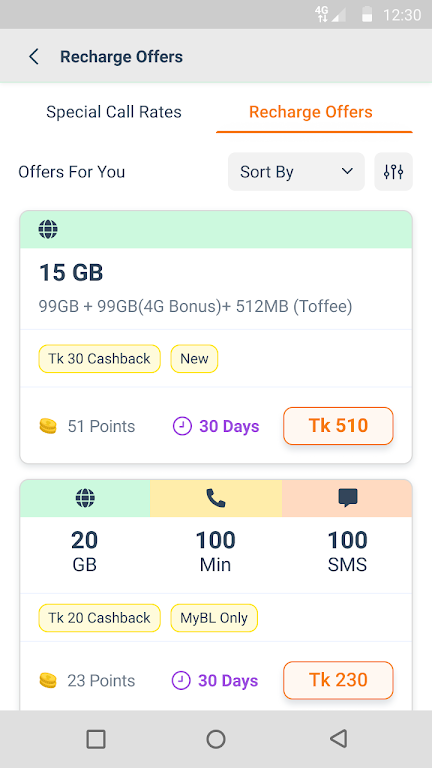Open the 15 GB offer details
The width and height of the screenshot is (432, 768).
216,288
